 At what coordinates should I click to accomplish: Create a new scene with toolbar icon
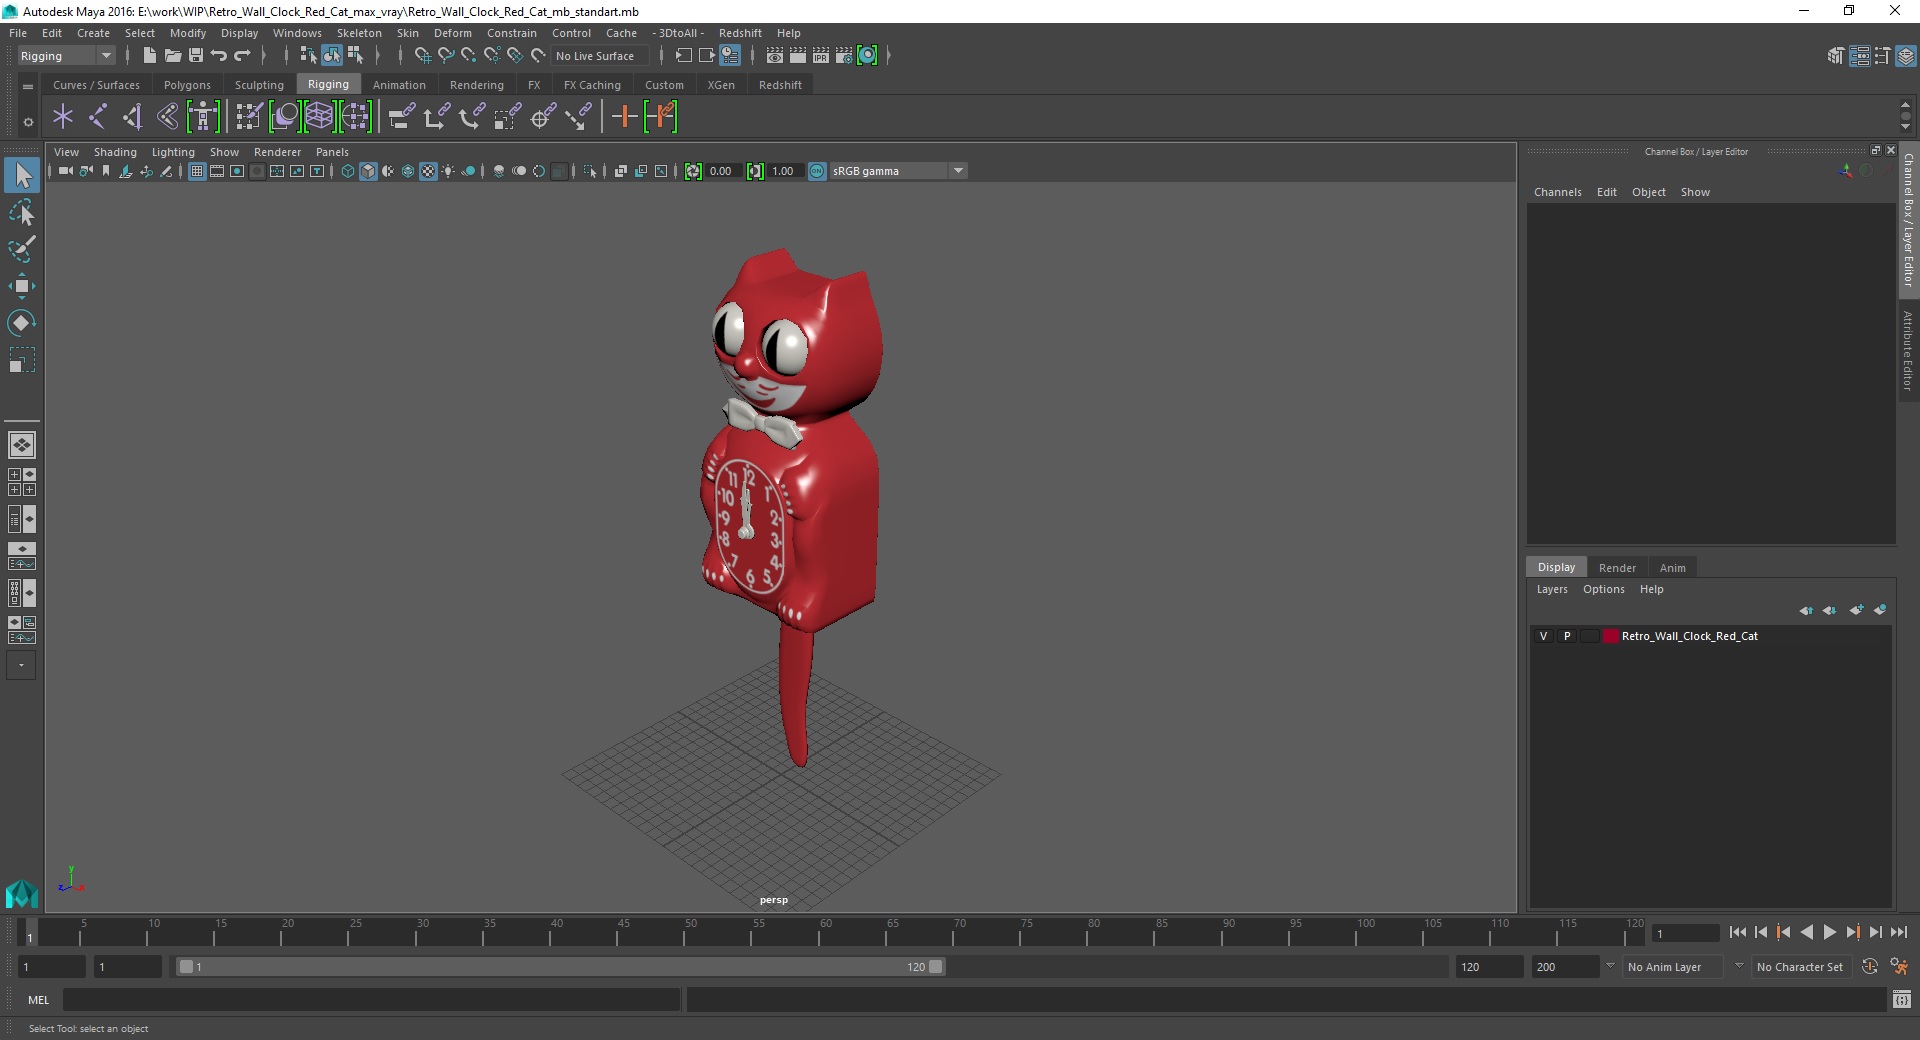(x=149, y=56)
